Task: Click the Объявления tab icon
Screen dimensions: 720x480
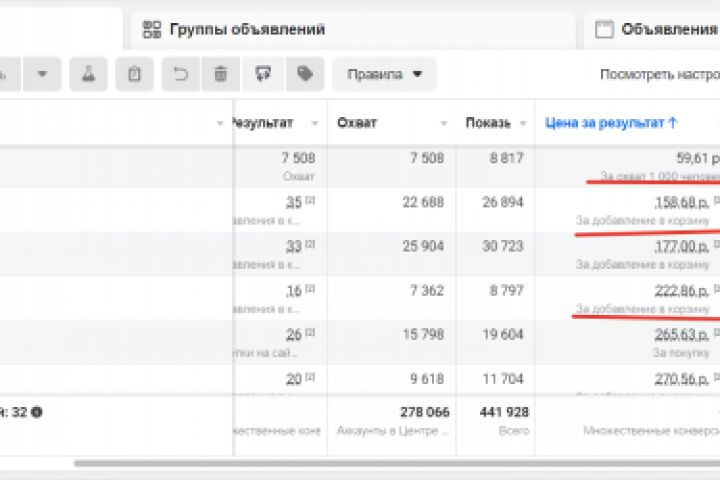Action: click(603, 29)
